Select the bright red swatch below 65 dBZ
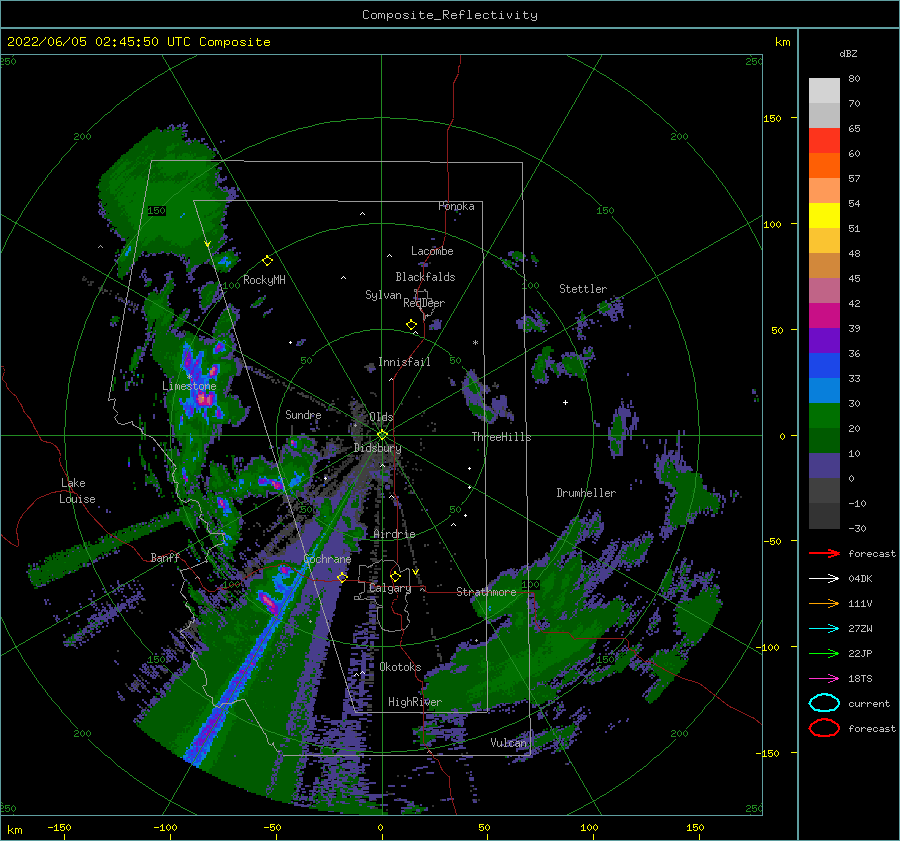The width and height of the screenshot is (900, 841). click(x=824, y=141)
